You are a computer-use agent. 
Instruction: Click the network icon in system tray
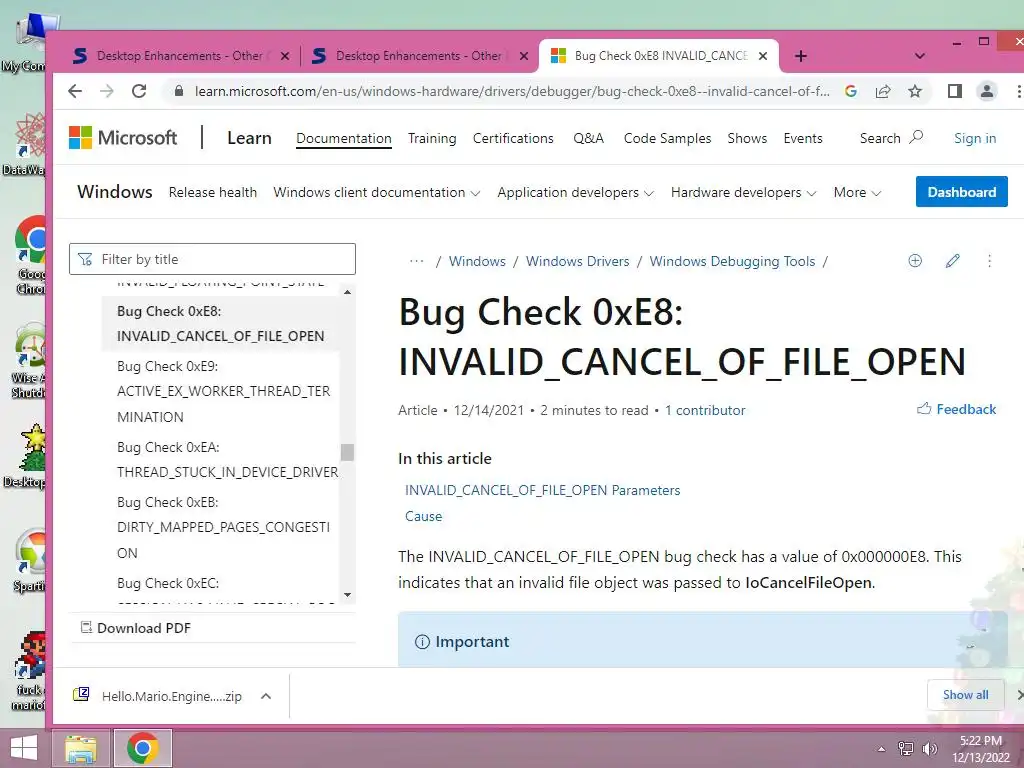(x=905, y=748)
